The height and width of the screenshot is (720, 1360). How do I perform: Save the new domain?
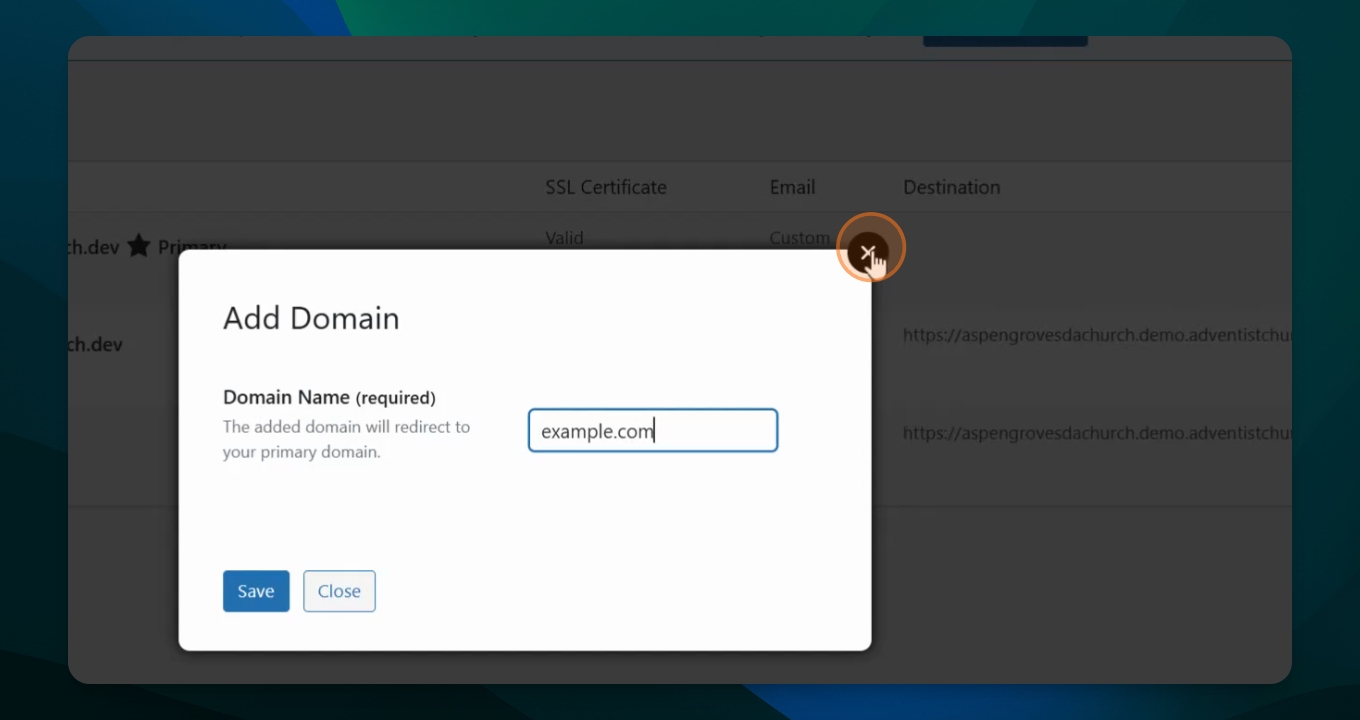pos(256,591)
